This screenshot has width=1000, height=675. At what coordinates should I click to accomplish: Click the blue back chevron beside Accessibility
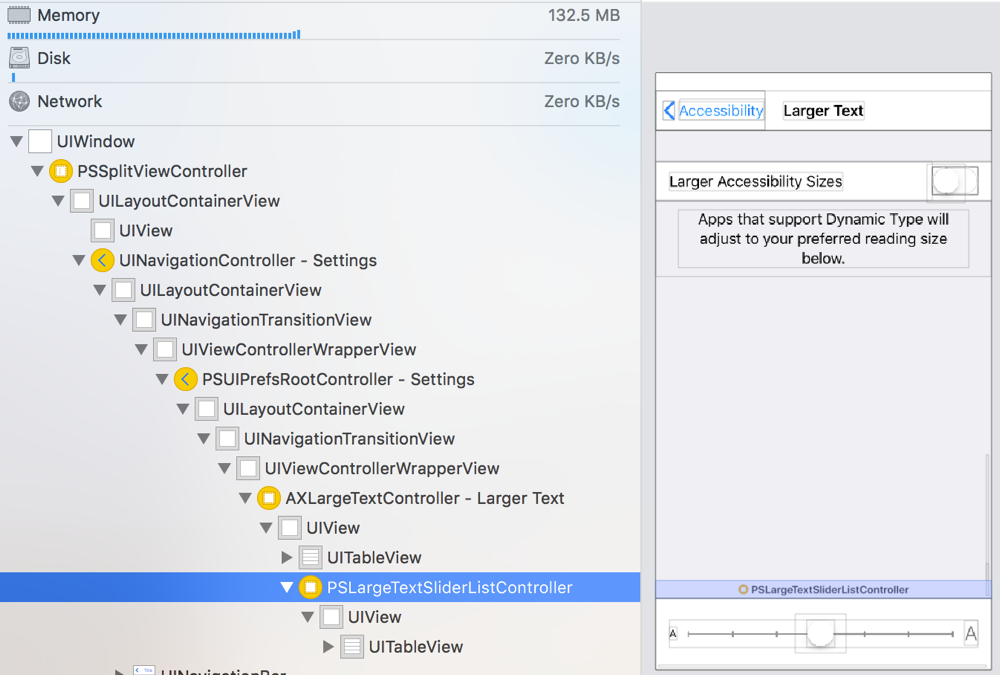pyautogui.click(x=668, y=110)
